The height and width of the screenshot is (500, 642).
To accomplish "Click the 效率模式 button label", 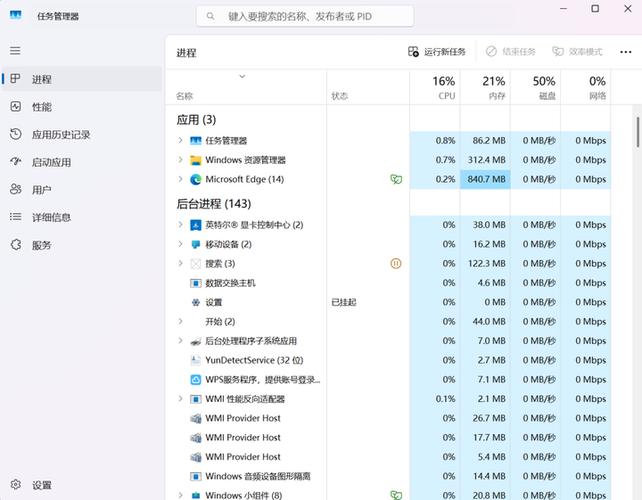I will (x=585, y=52).
